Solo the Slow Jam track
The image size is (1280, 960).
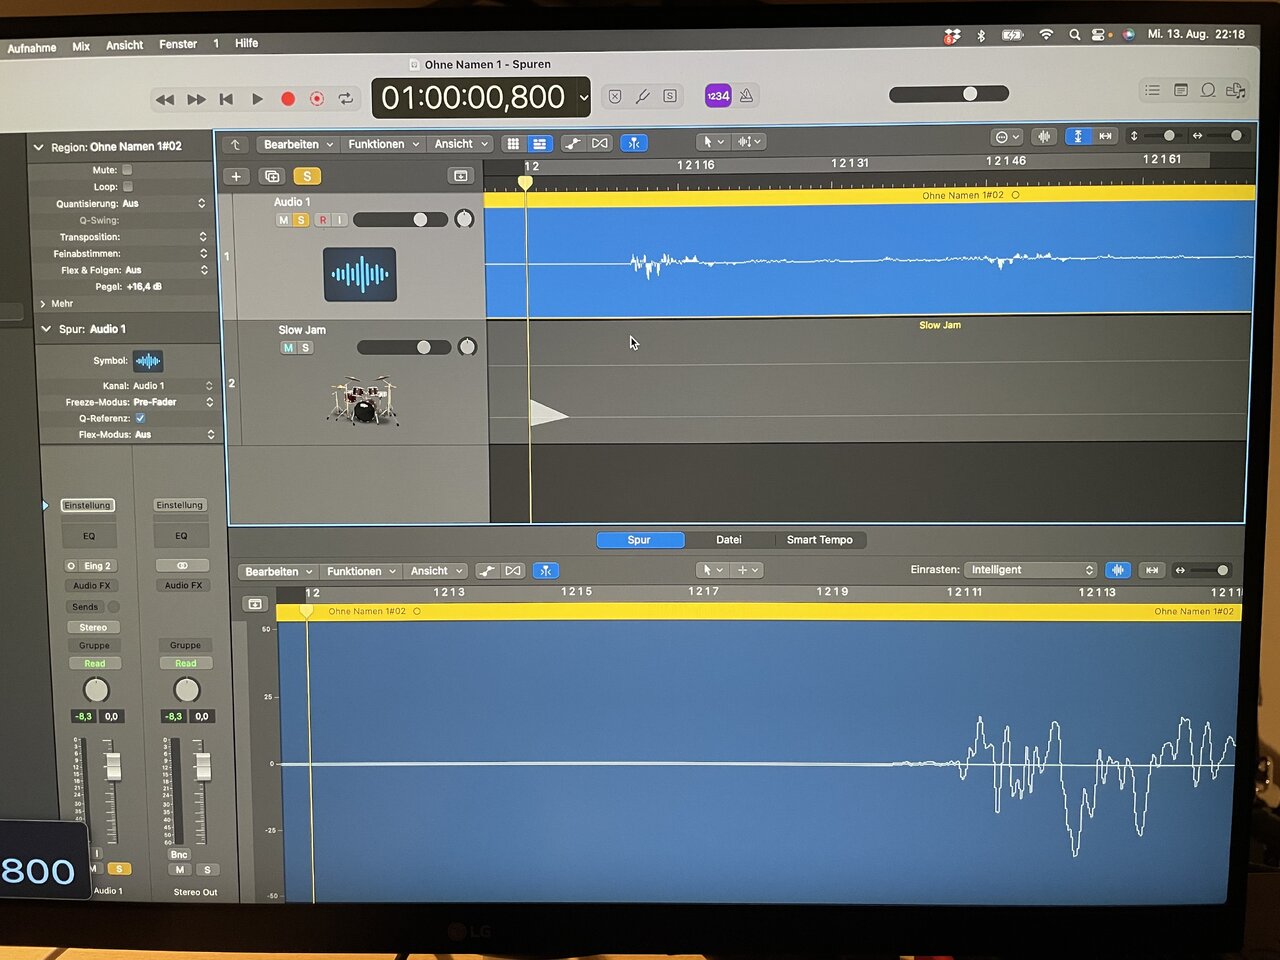point(306,348)
